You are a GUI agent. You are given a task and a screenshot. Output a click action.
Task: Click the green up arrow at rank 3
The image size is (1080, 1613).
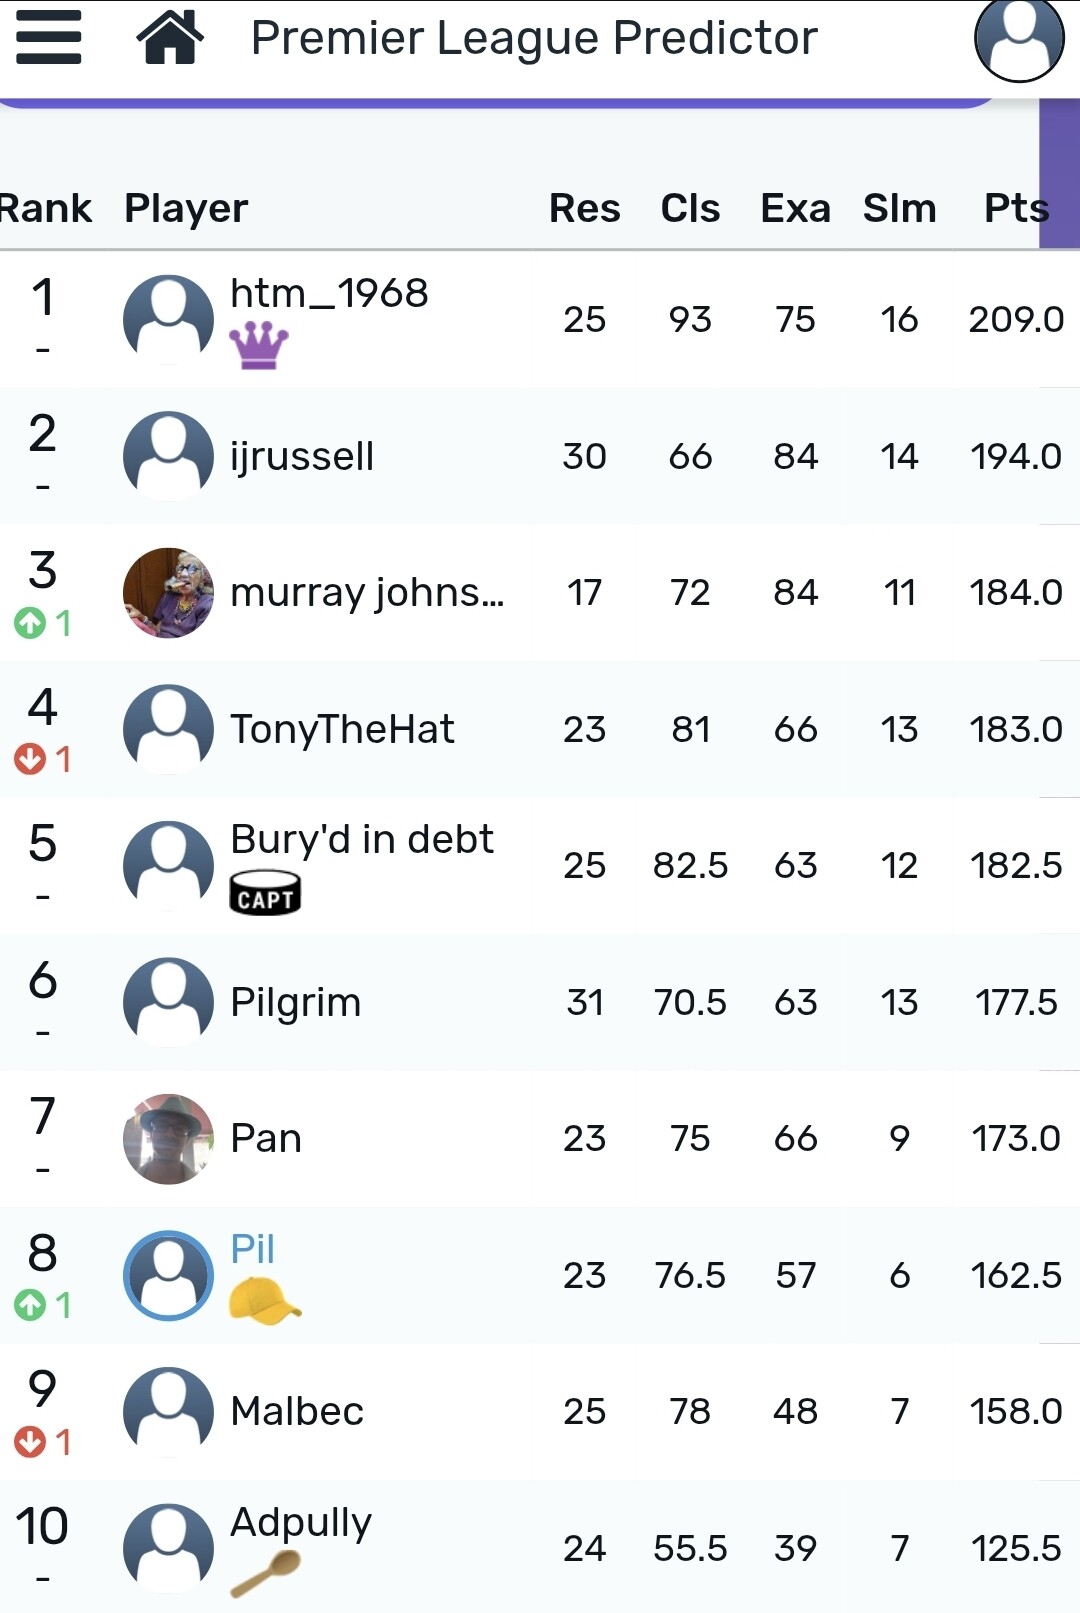(30, 623)
